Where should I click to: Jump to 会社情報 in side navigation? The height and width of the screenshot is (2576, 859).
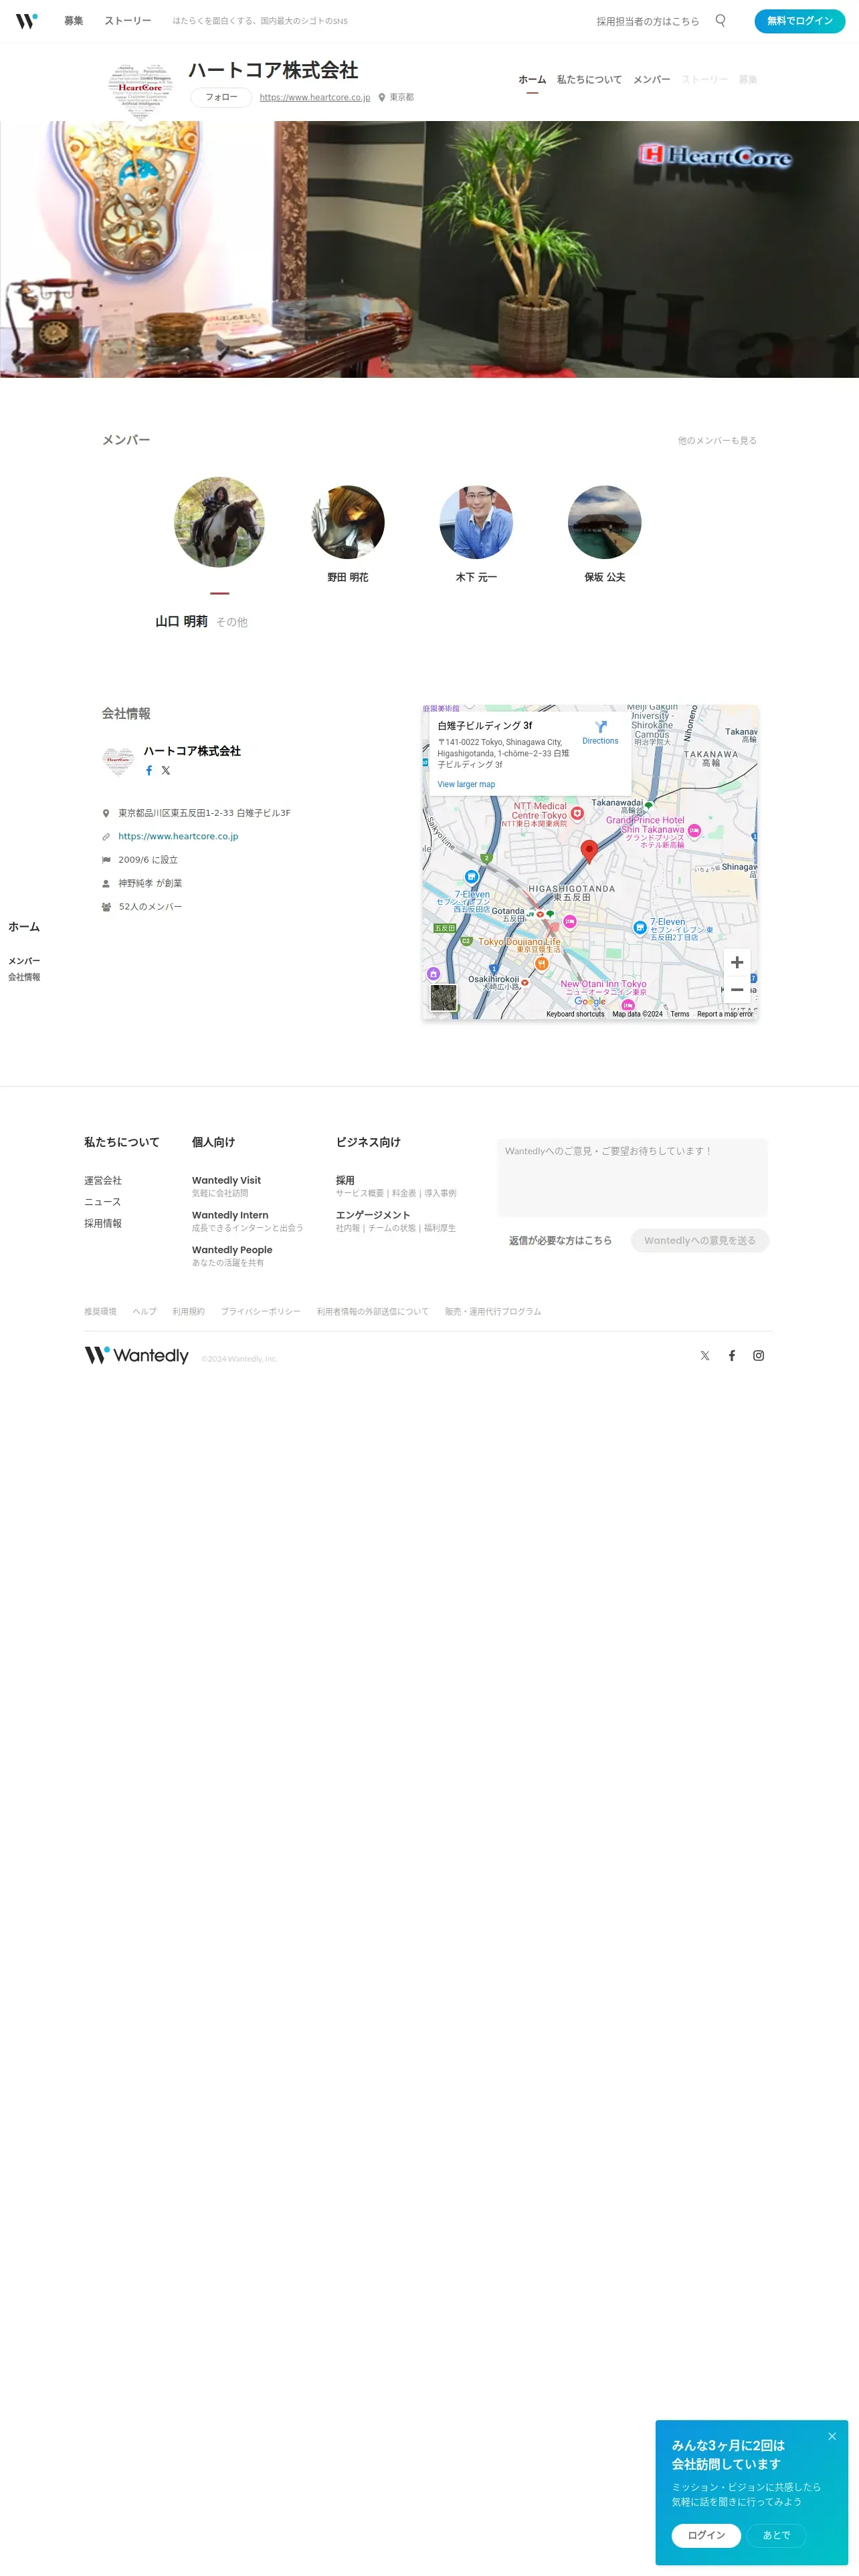[24, 977]
